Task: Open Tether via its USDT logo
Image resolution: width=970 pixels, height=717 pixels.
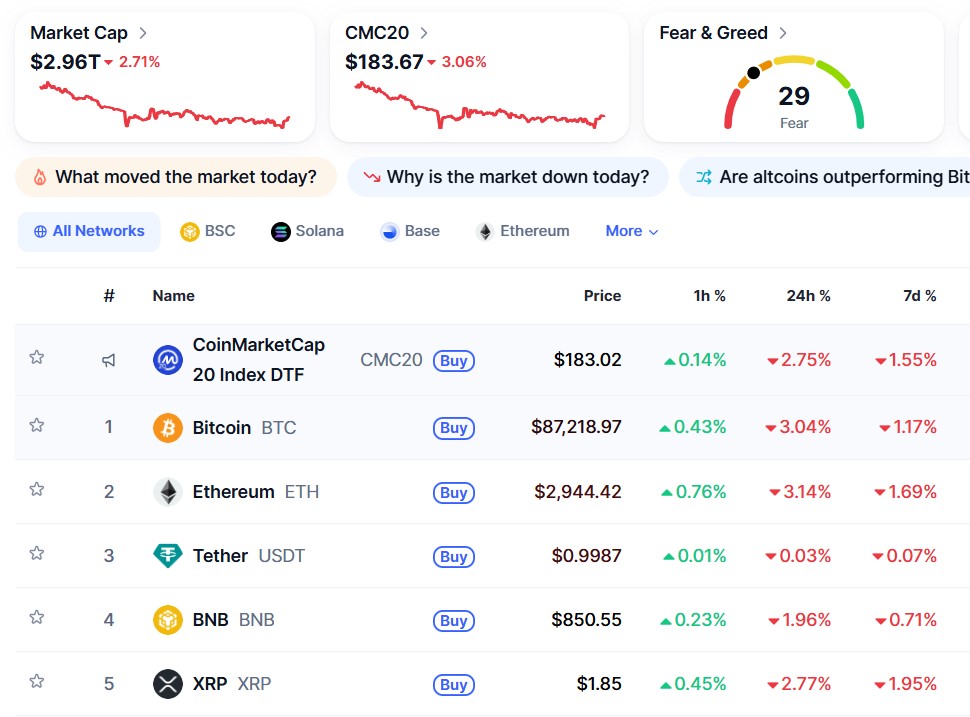Action: pos(167,556)
